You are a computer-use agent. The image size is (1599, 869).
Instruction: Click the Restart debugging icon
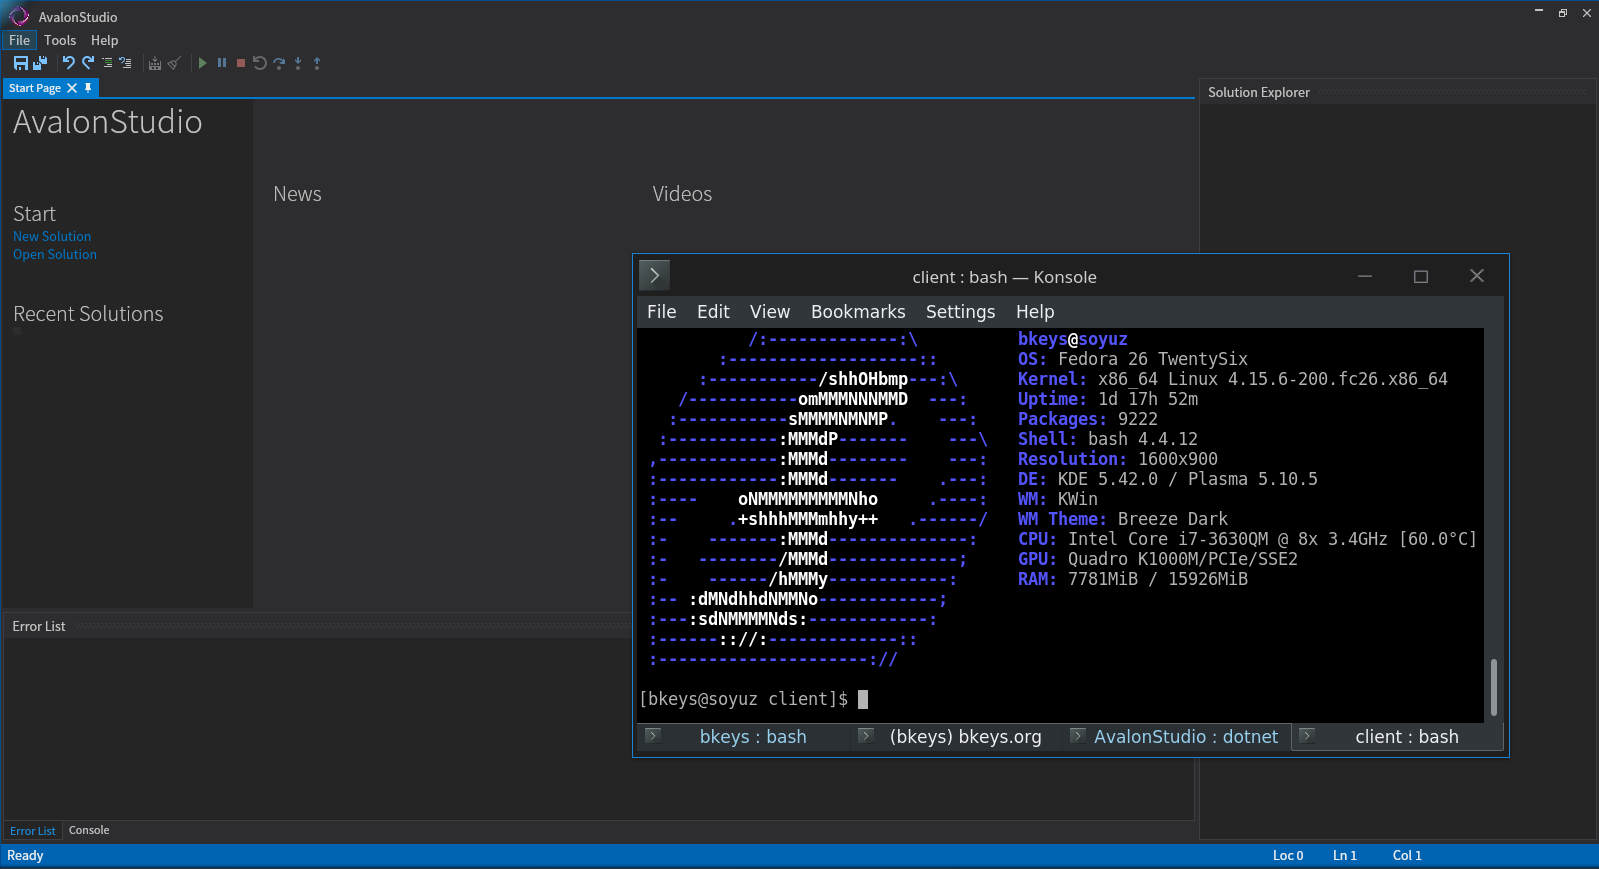(260, 63)
